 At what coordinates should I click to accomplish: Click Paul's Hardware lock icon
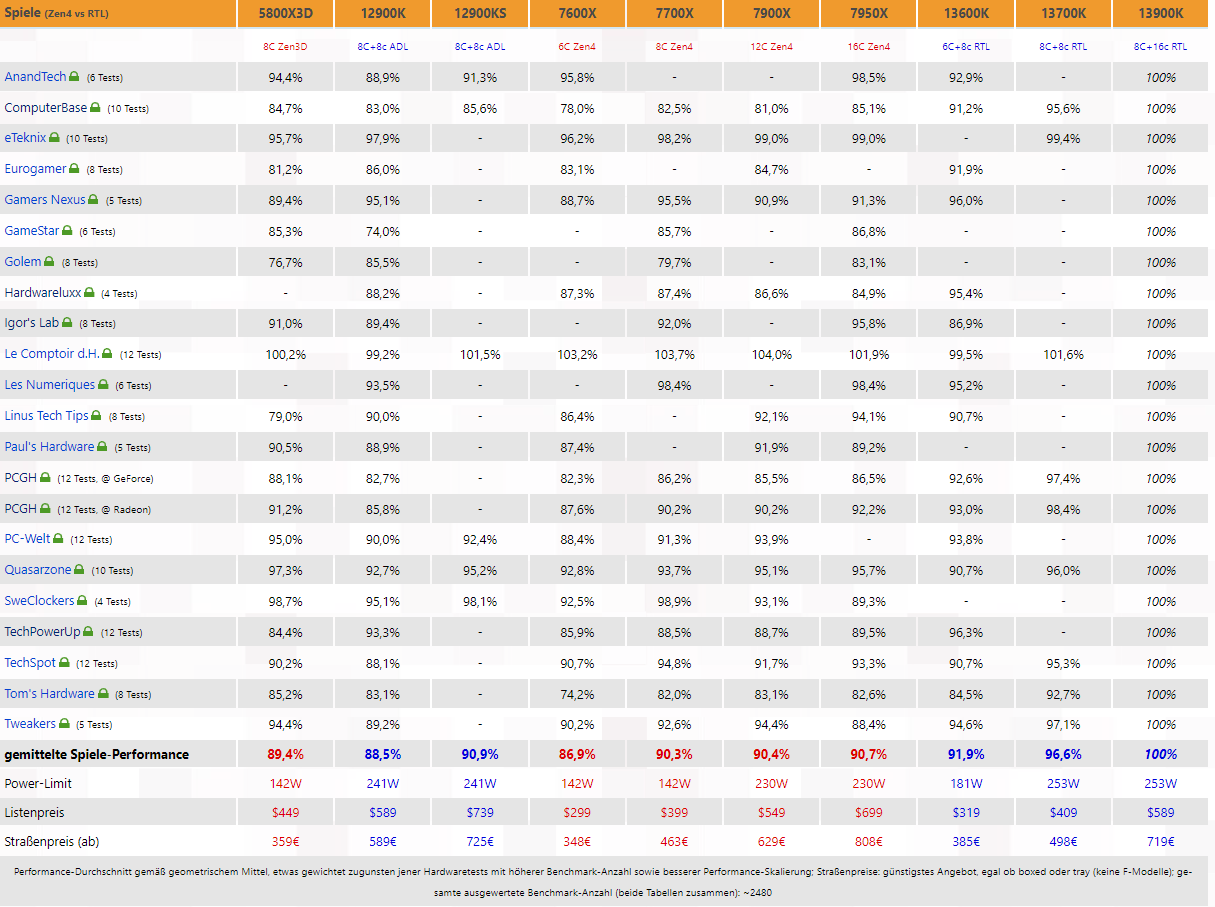point(102,447)
